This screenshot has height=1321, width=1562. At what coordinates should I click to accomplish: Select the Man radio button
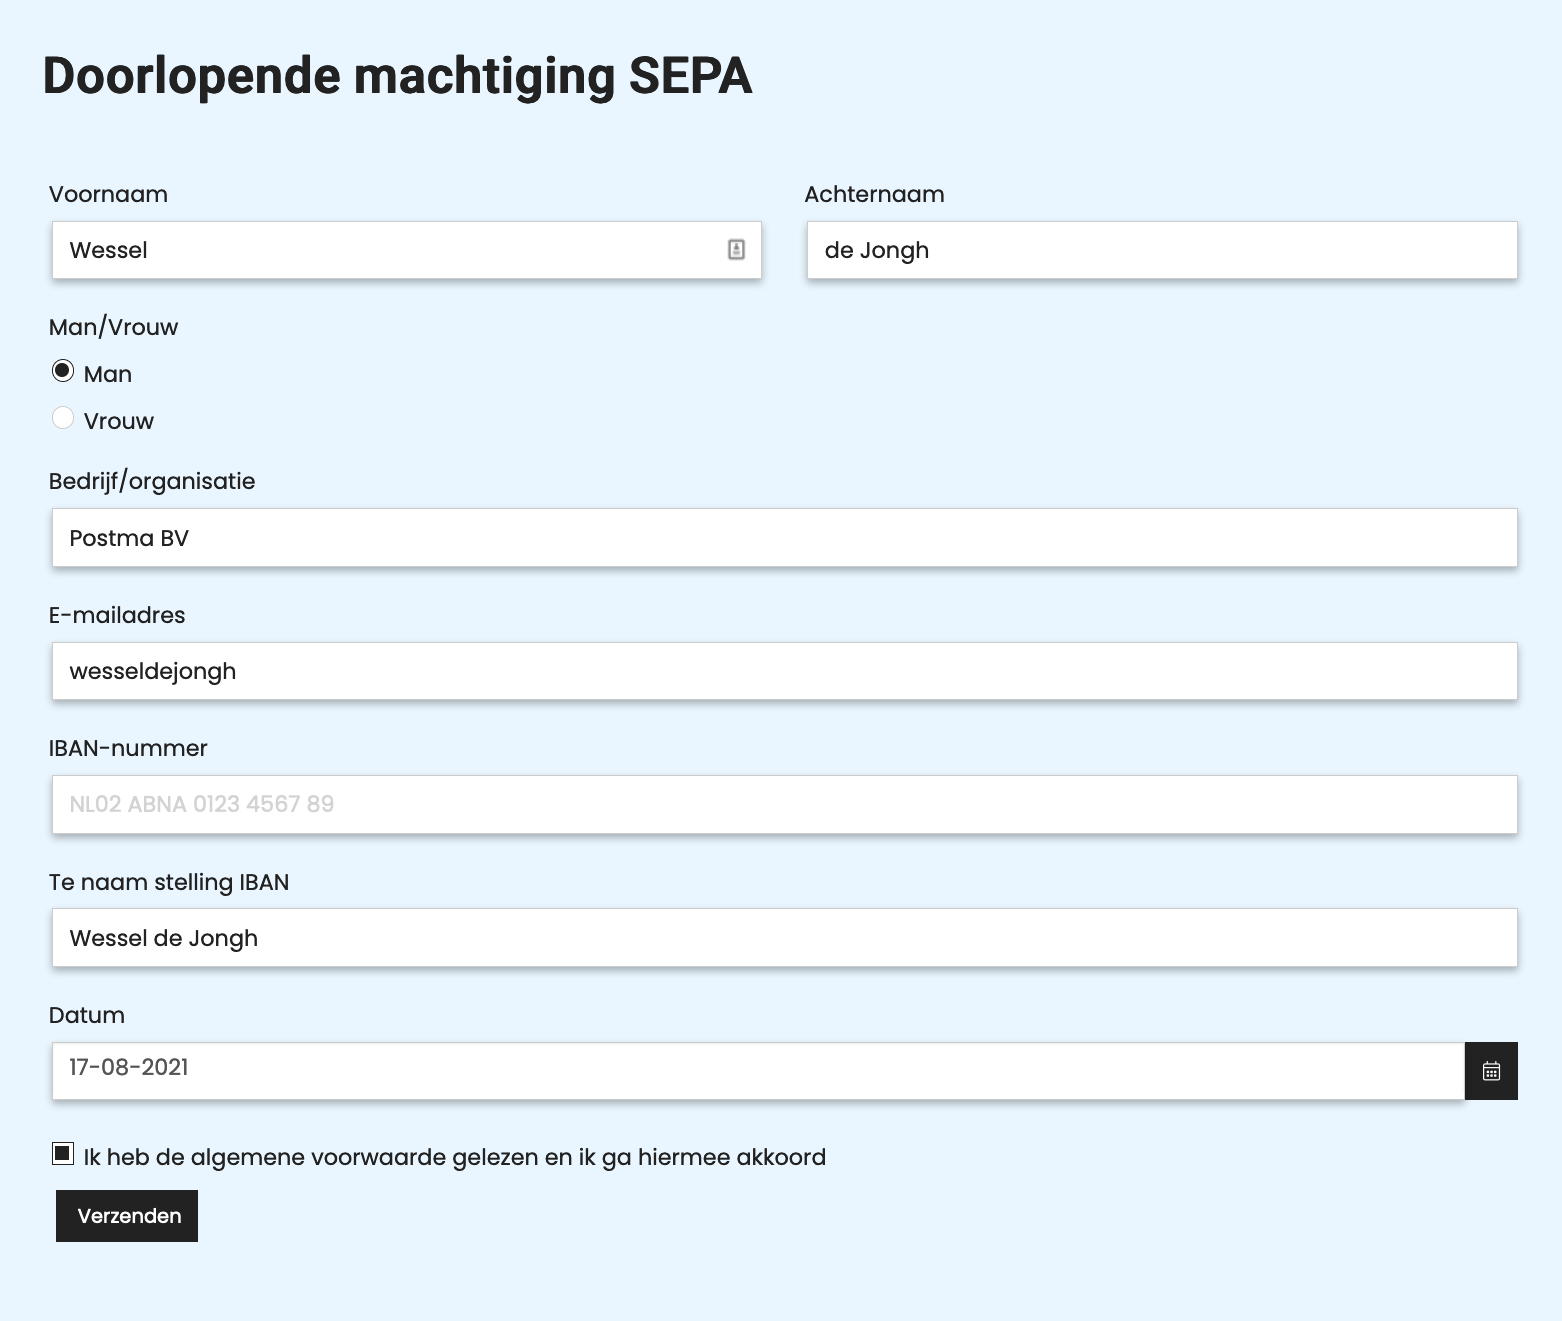(x=63, y=371)
